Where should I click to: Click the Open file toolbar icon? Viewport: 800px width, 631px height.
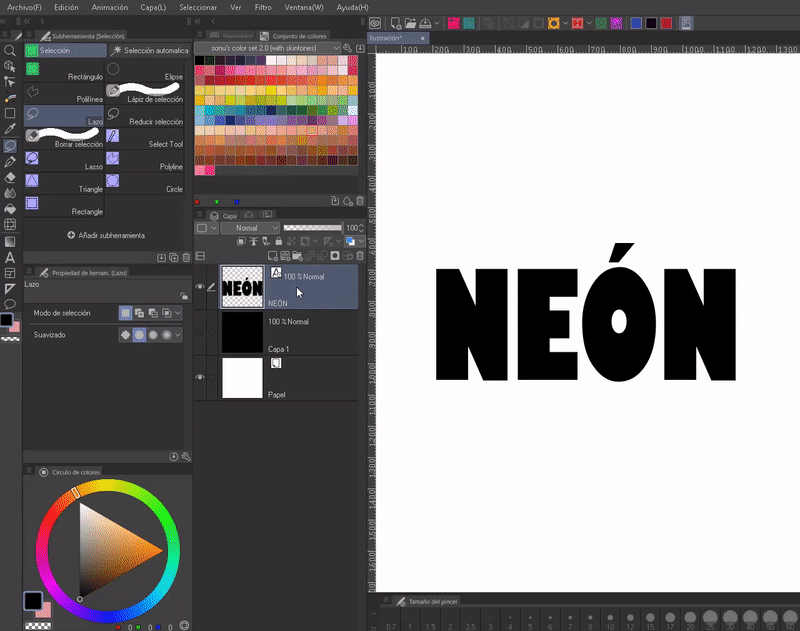click(x=410, y=23)
